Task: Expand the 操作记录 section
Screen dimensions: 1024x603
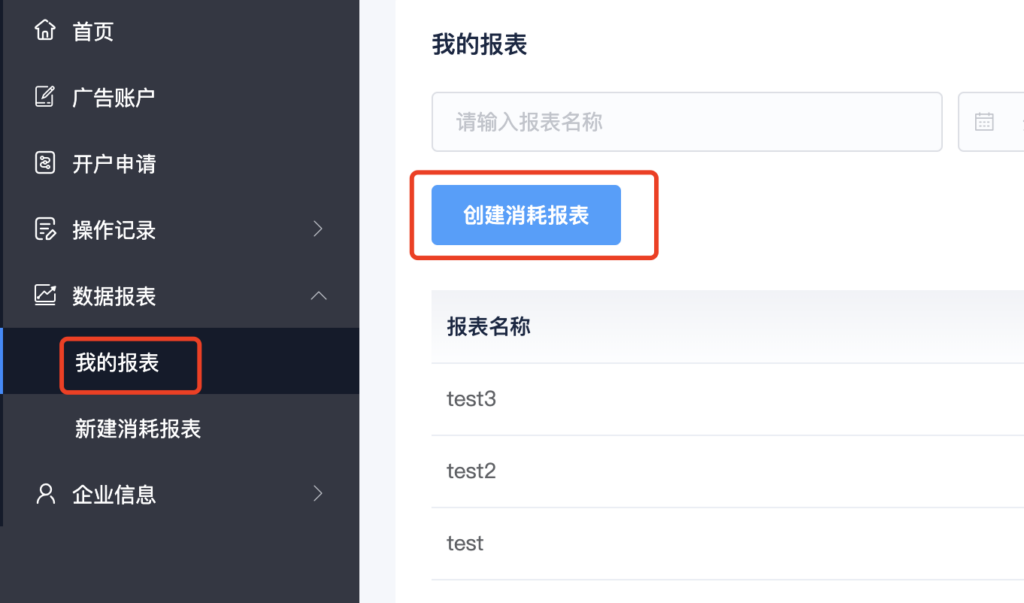Action: tap(317, 229)
